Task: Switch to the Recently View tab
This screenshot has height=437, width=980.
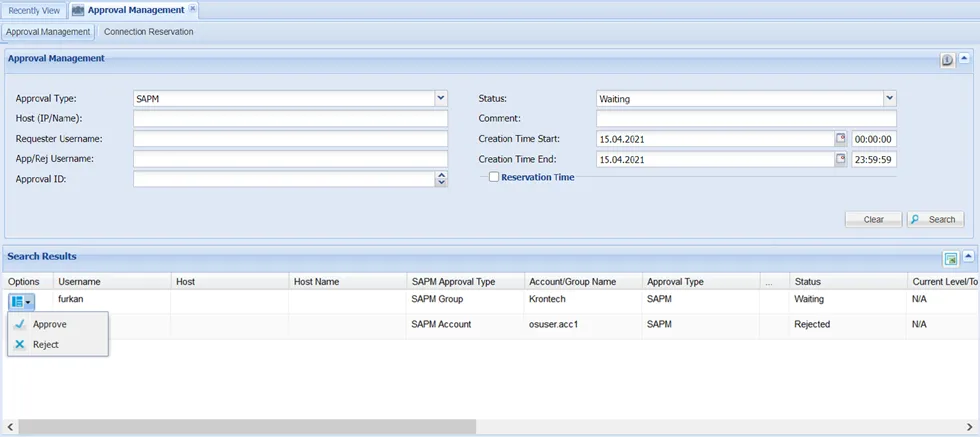Action: click(x=34, y=11)
